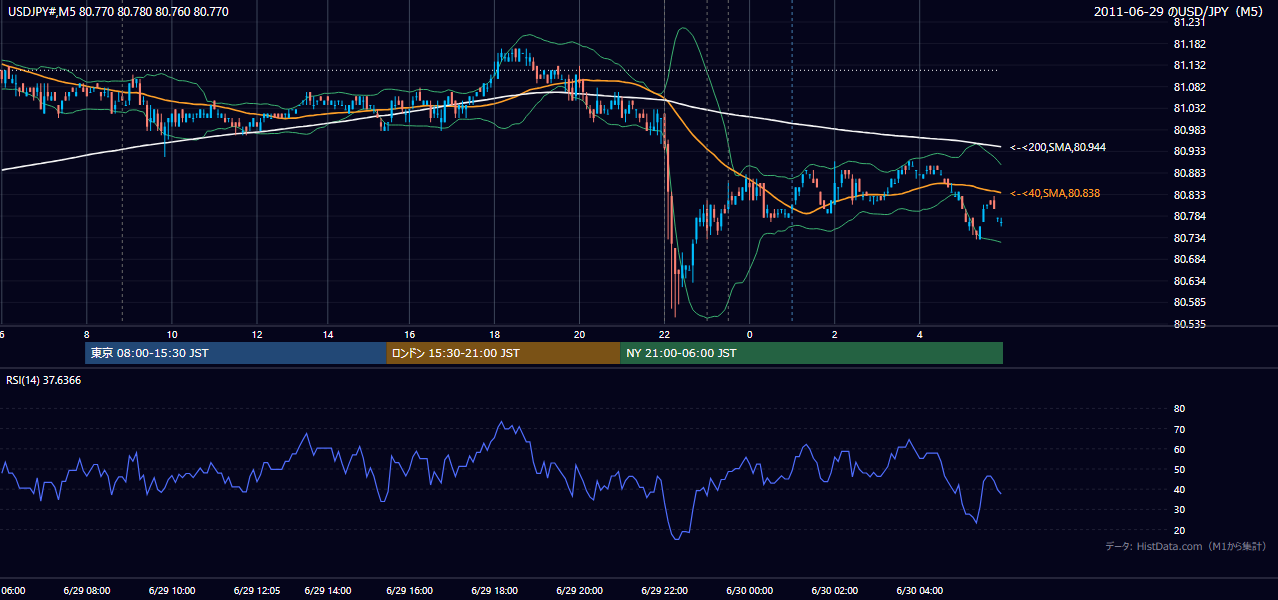Click the RSI scale level 40
Viewport: 1278px width, 600px height.
1179,489
